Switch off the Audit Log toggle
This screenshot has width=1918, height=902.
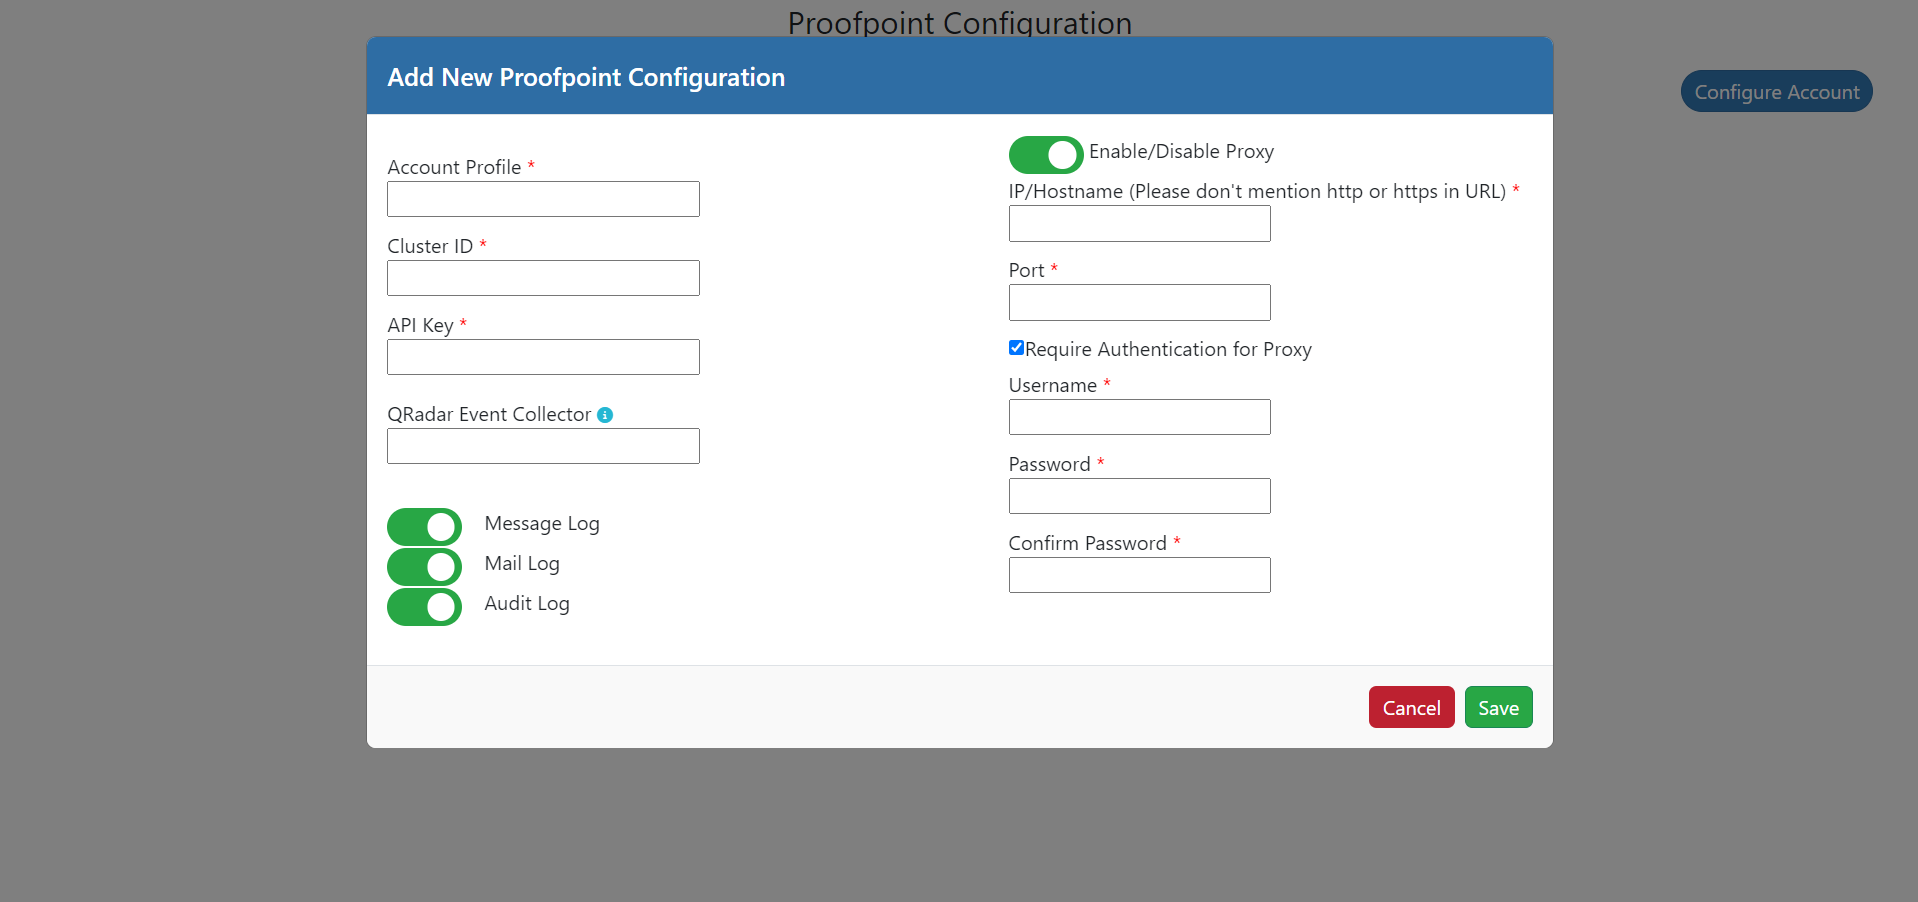click(424, 607)
